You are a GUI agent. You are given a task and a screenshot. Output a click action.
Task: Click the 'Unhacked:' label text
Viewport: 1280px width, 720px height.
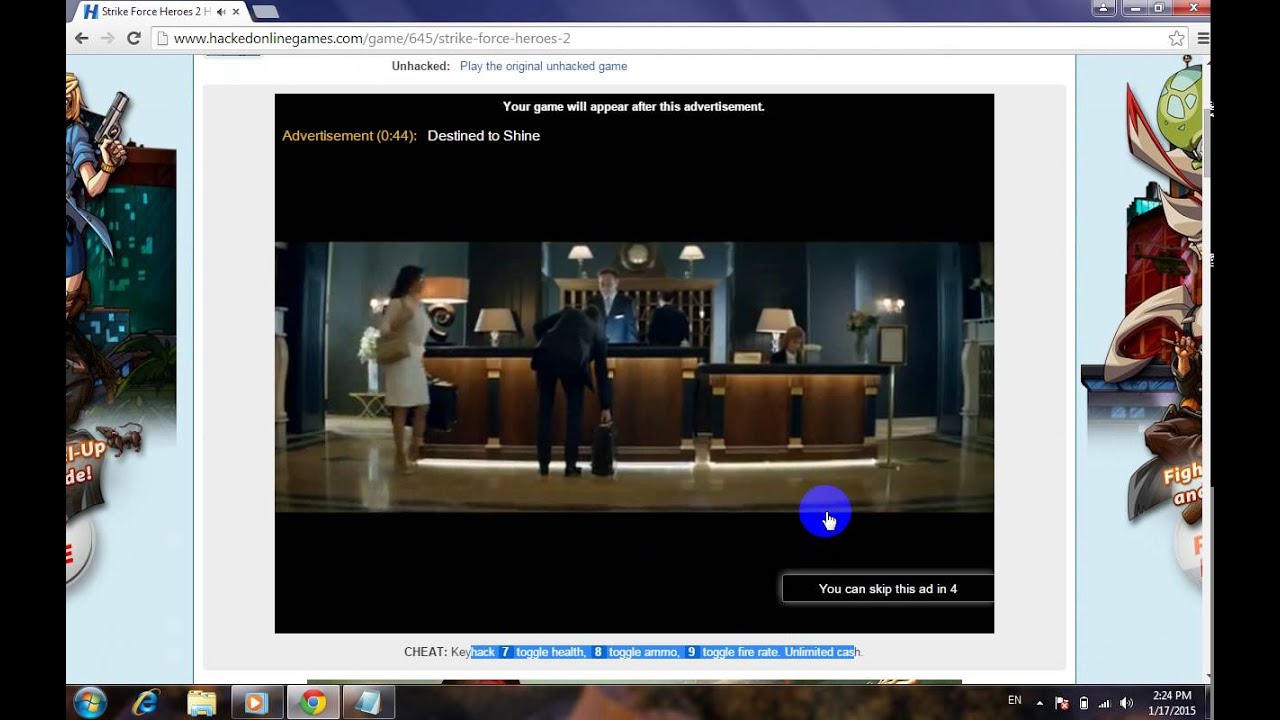pyautogui.click(x=420, y=66)
